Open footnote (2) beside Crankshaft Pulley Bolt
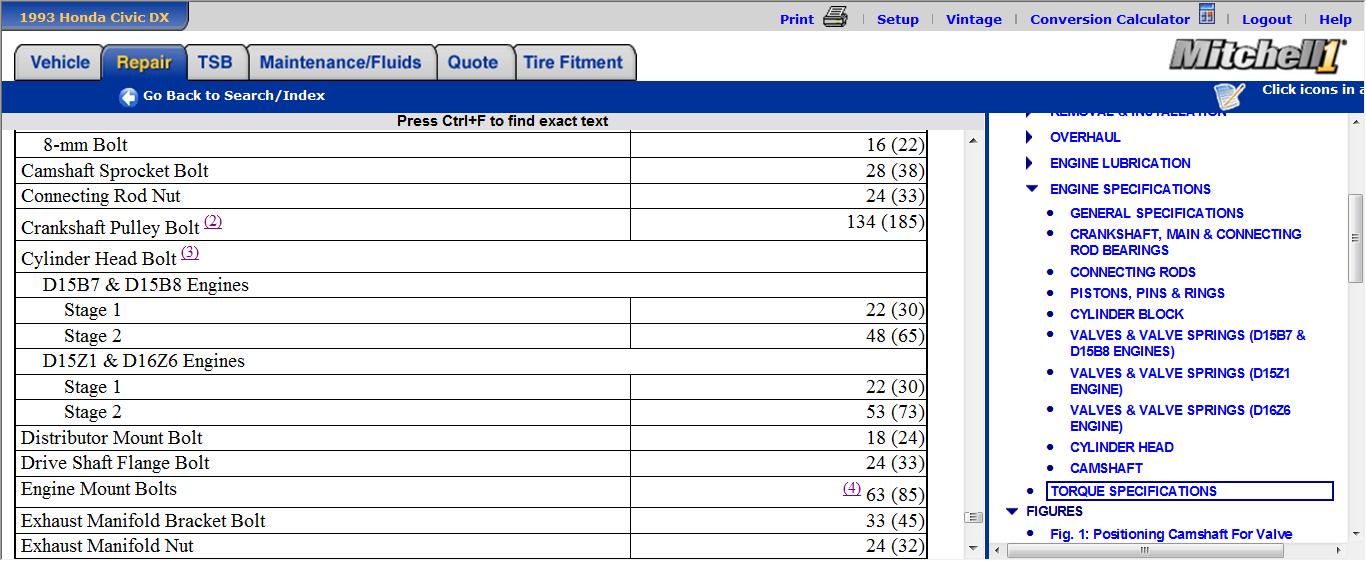Image resolution: width=1366 pixels, height=561 pixels. click(213, 221)
